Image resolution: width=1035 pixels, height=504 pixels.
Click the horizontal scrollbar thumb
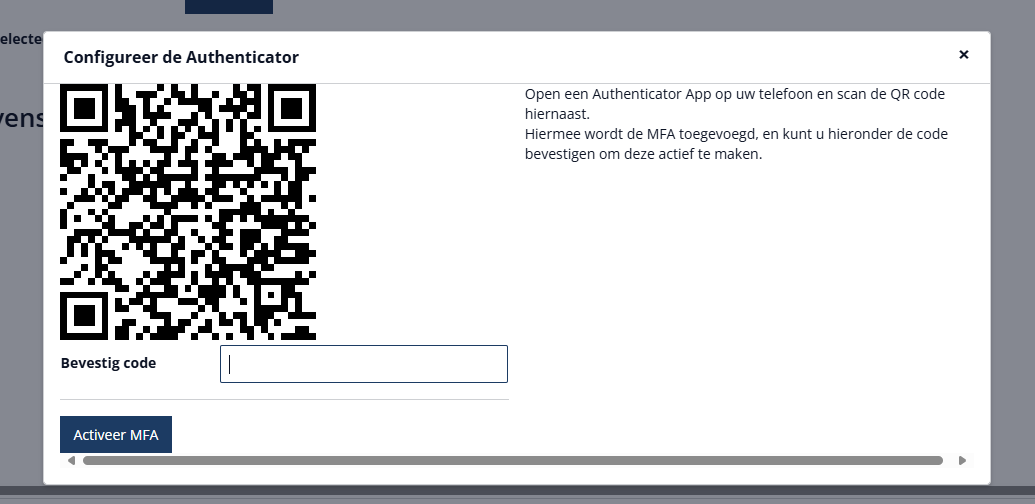tap(512, 460)
